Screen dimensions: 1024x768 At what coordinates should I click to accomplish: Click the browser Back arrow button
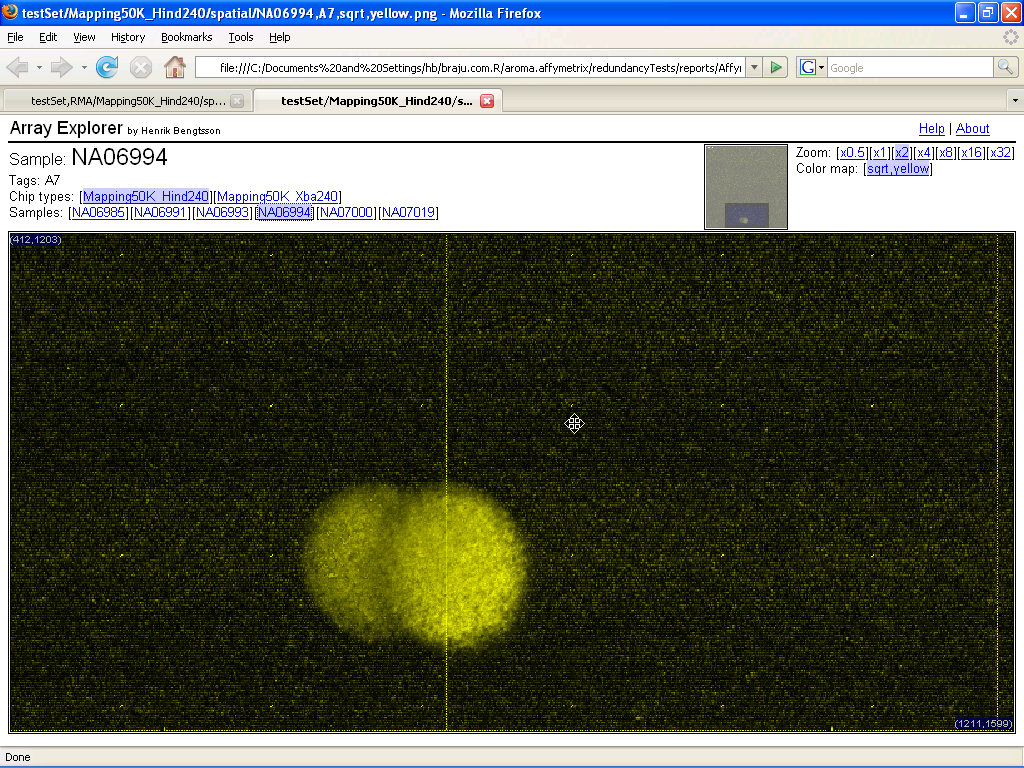click(18, 68)
